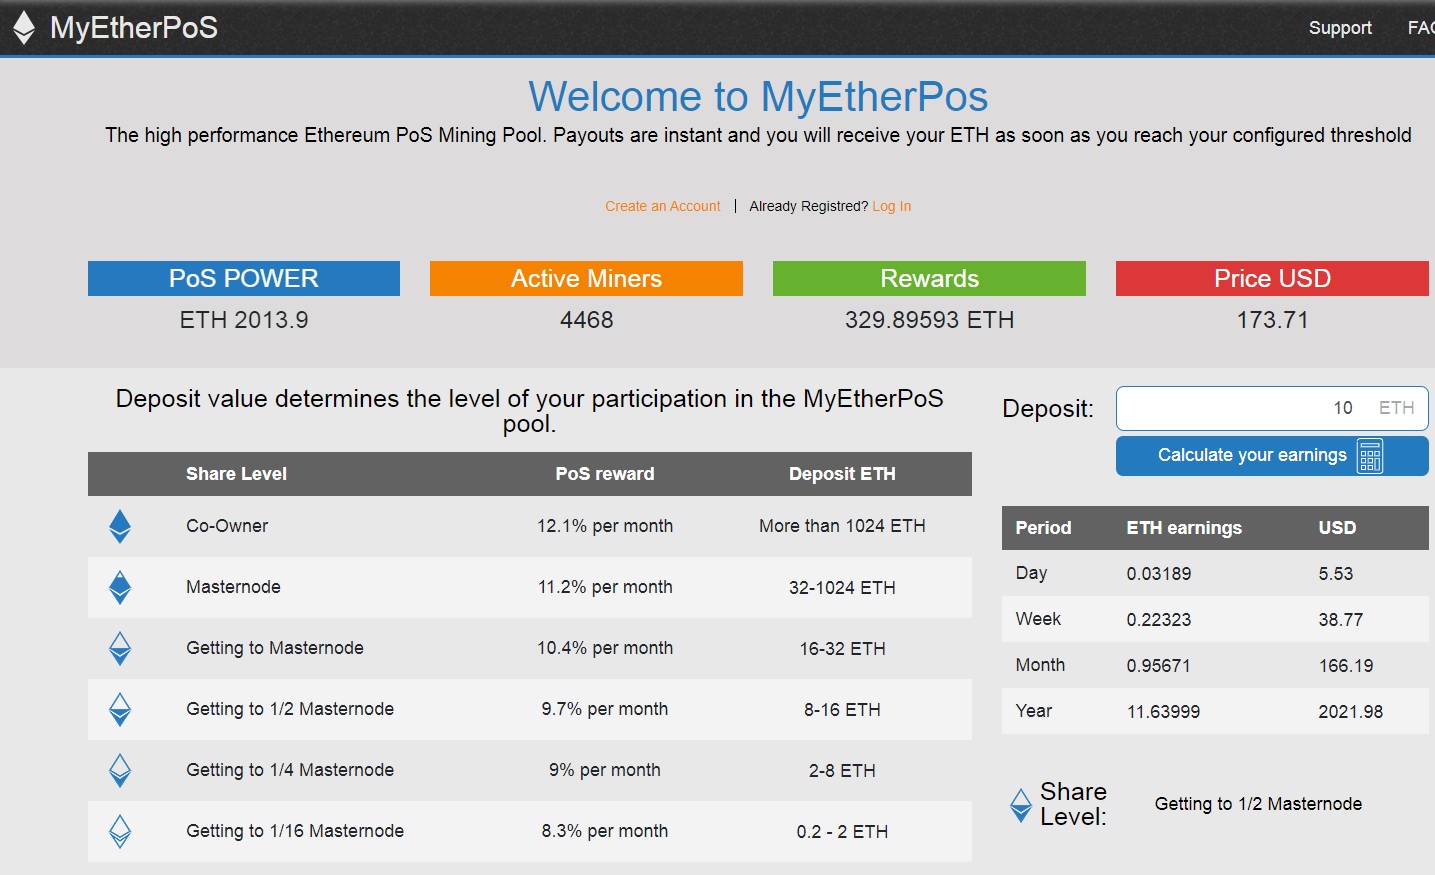This screenshot has width=1435, height=875.
Task: Click the Deposit ETH column header
Action: coord(842,474)
